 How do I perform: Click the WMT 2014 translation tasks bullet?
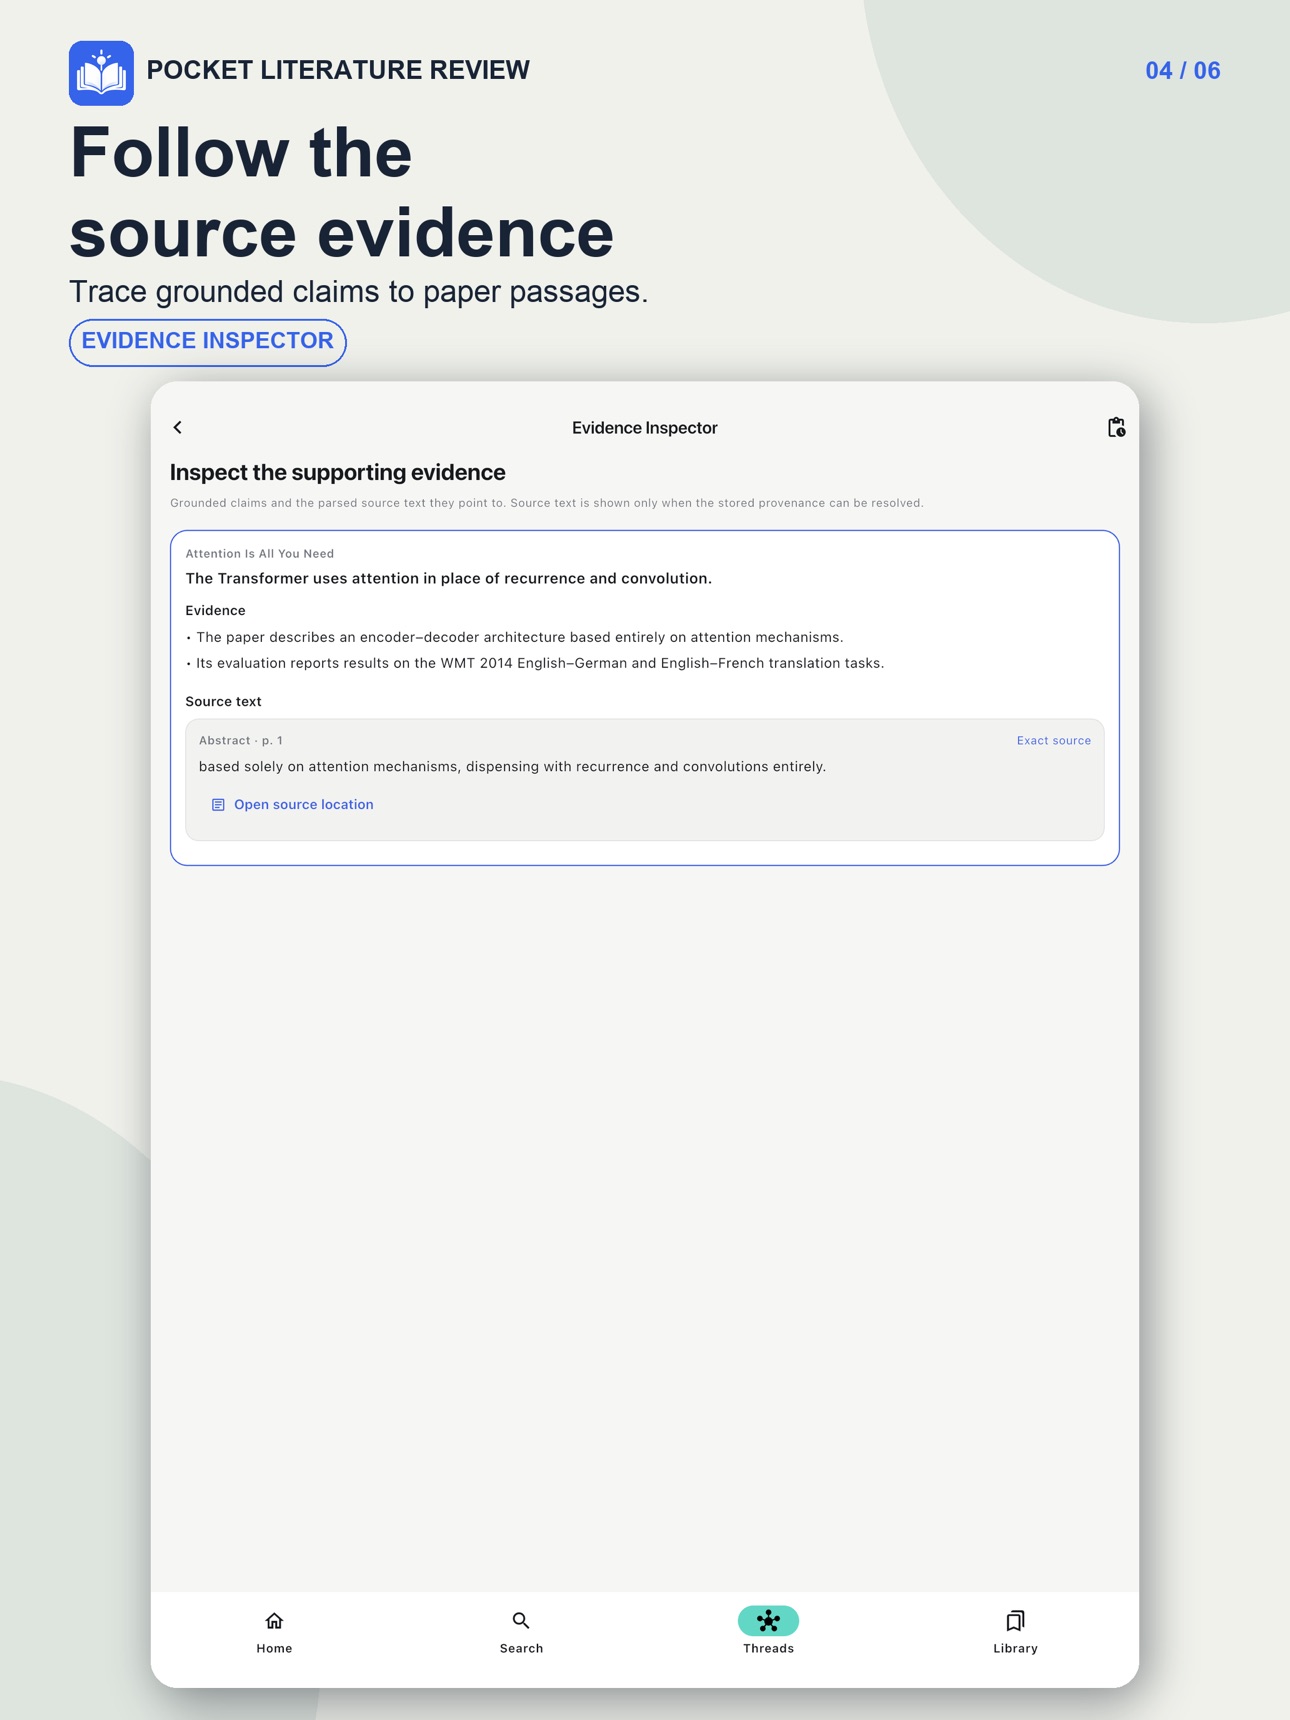coord(535,663)
